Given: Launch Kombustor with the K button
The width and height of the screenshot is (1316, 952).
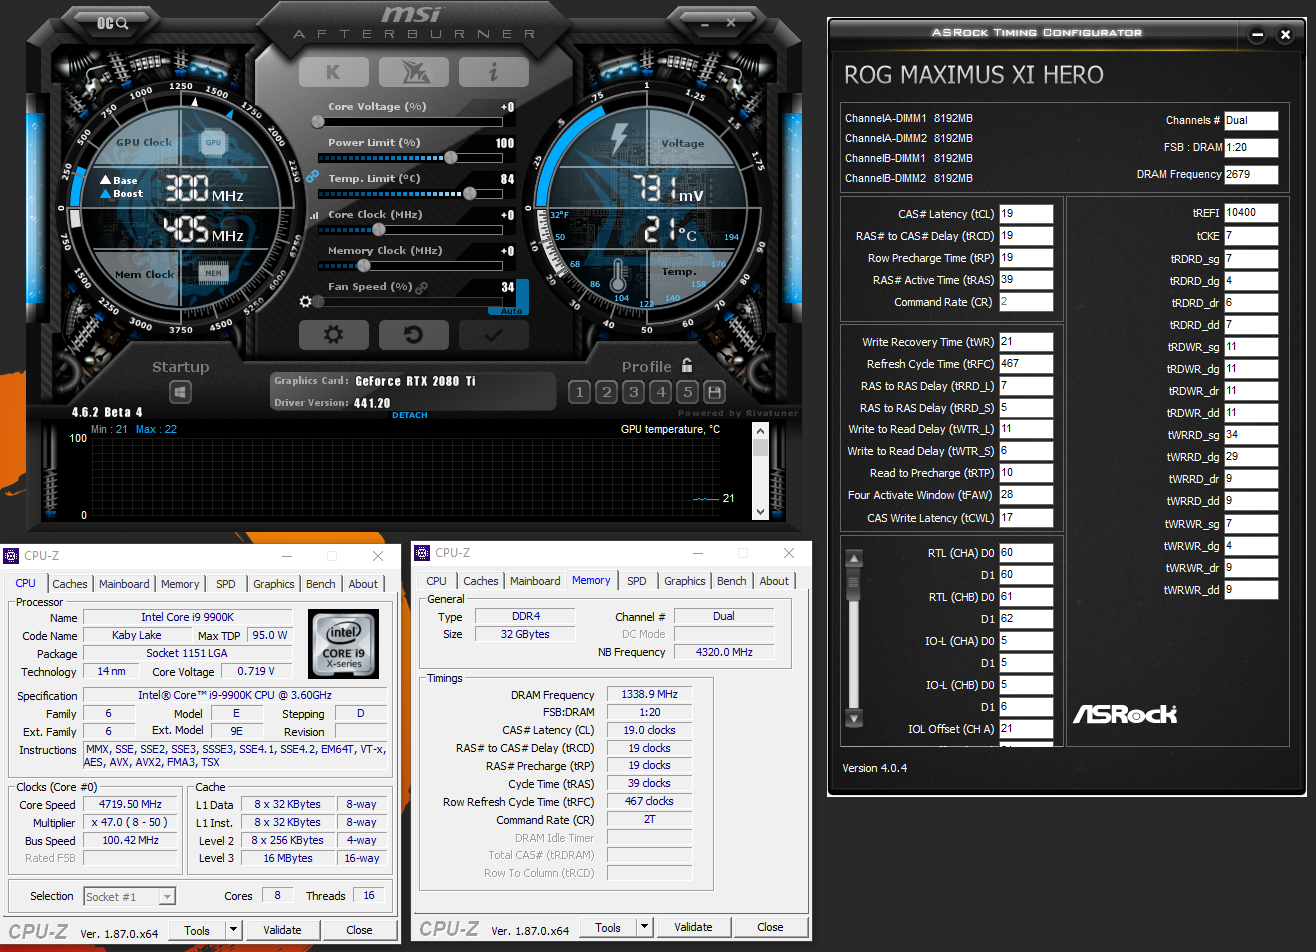Looking at the screenshot, I should point(333,72).
